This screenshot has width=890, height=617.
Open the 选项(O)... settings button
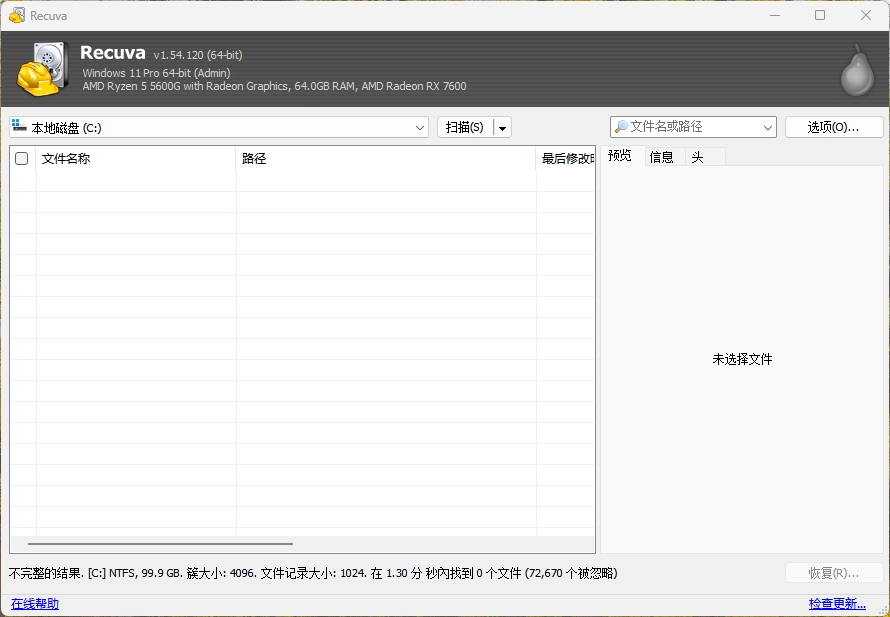(x=833, y=127)
